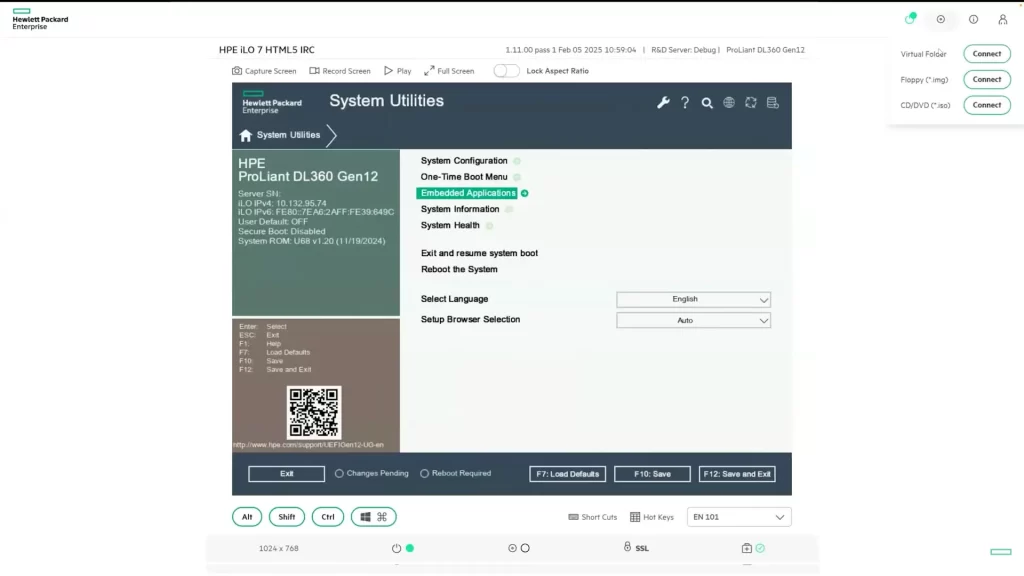Click the wrench icon in System Utilities header
Image resolution: width=1024 pixels, height=576 pixels.
coord(663,103)
